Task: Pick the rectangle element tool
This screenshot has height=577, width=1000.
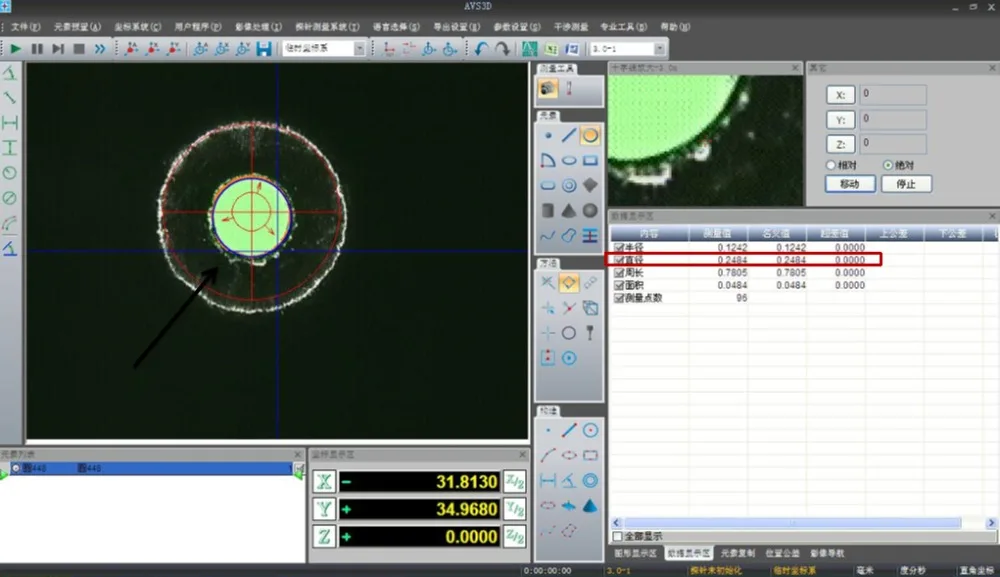Action: [x=591, y=160]
